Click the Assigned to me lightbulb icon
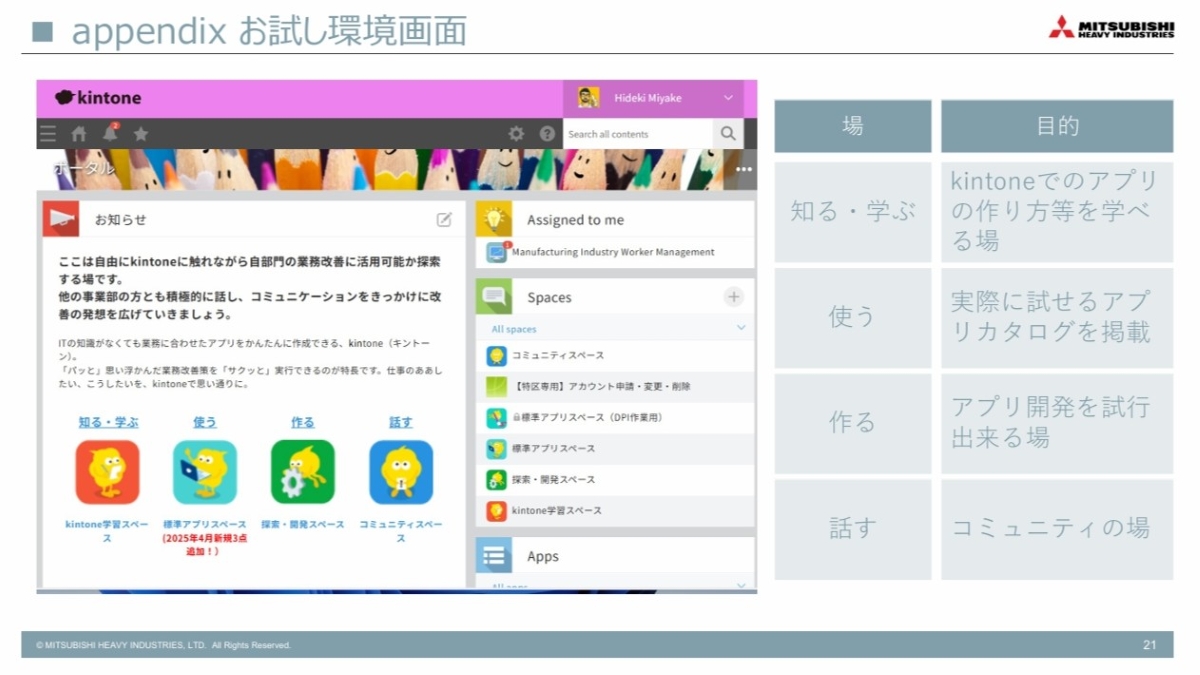 click(x=494, y=219)
